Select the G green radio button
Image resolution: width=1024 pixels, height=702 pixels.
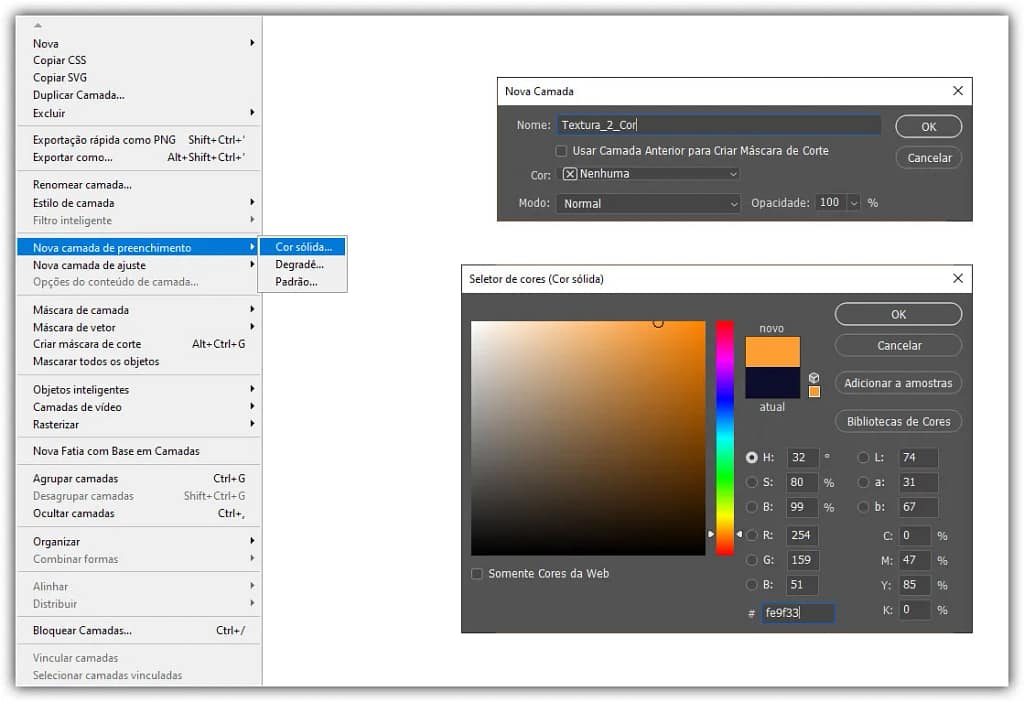click(x=752, y=560)
